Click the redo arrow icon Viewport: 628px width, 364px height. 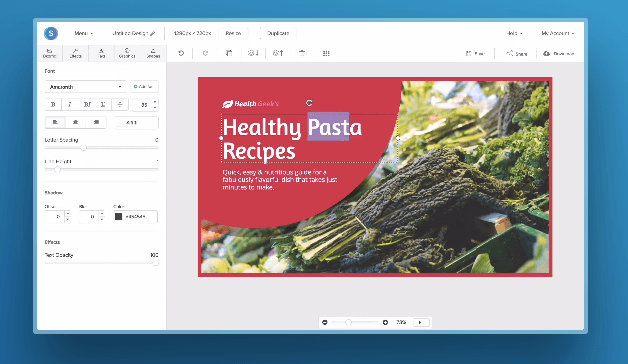tap(205, 53)
